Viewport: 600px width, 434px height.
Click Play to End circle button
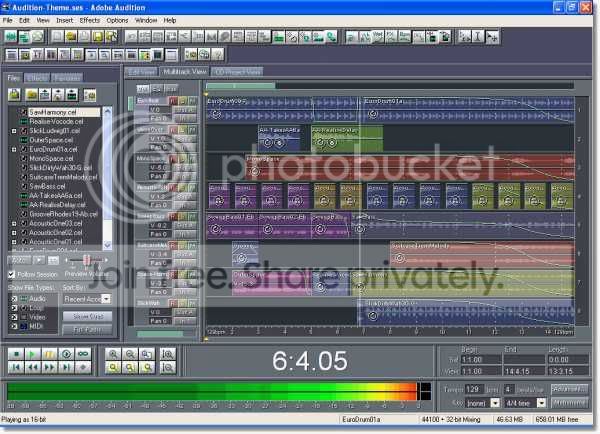pyautogui.click(x=66, y=354)
